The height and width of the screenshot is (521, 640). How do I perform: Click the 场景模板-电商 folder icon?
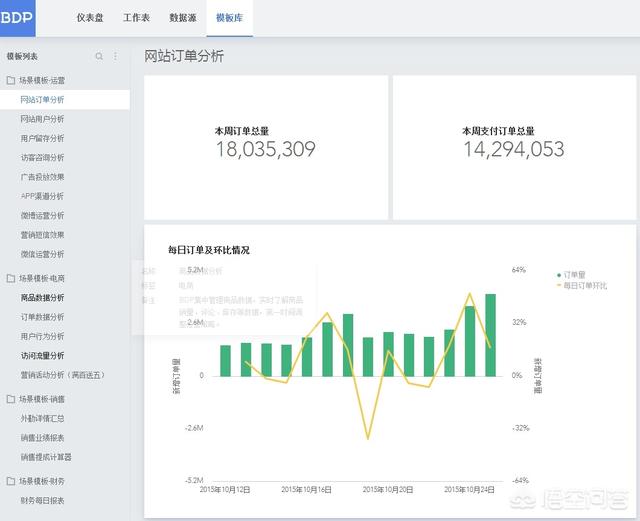pyautogui.click(x=11, y=278)
